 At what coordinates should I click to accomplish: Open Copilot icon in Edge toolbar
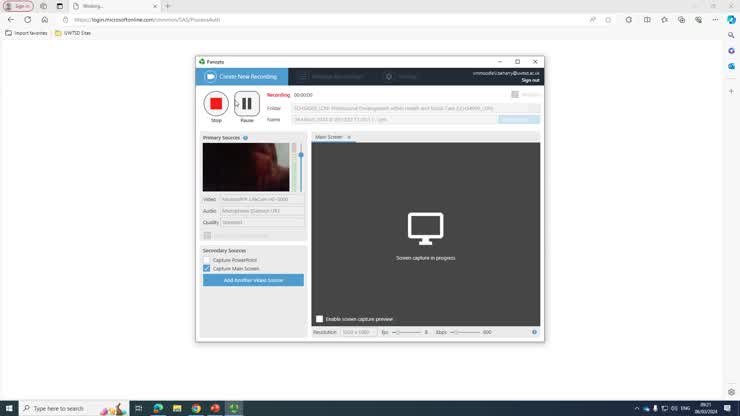(x=732, y=20)
